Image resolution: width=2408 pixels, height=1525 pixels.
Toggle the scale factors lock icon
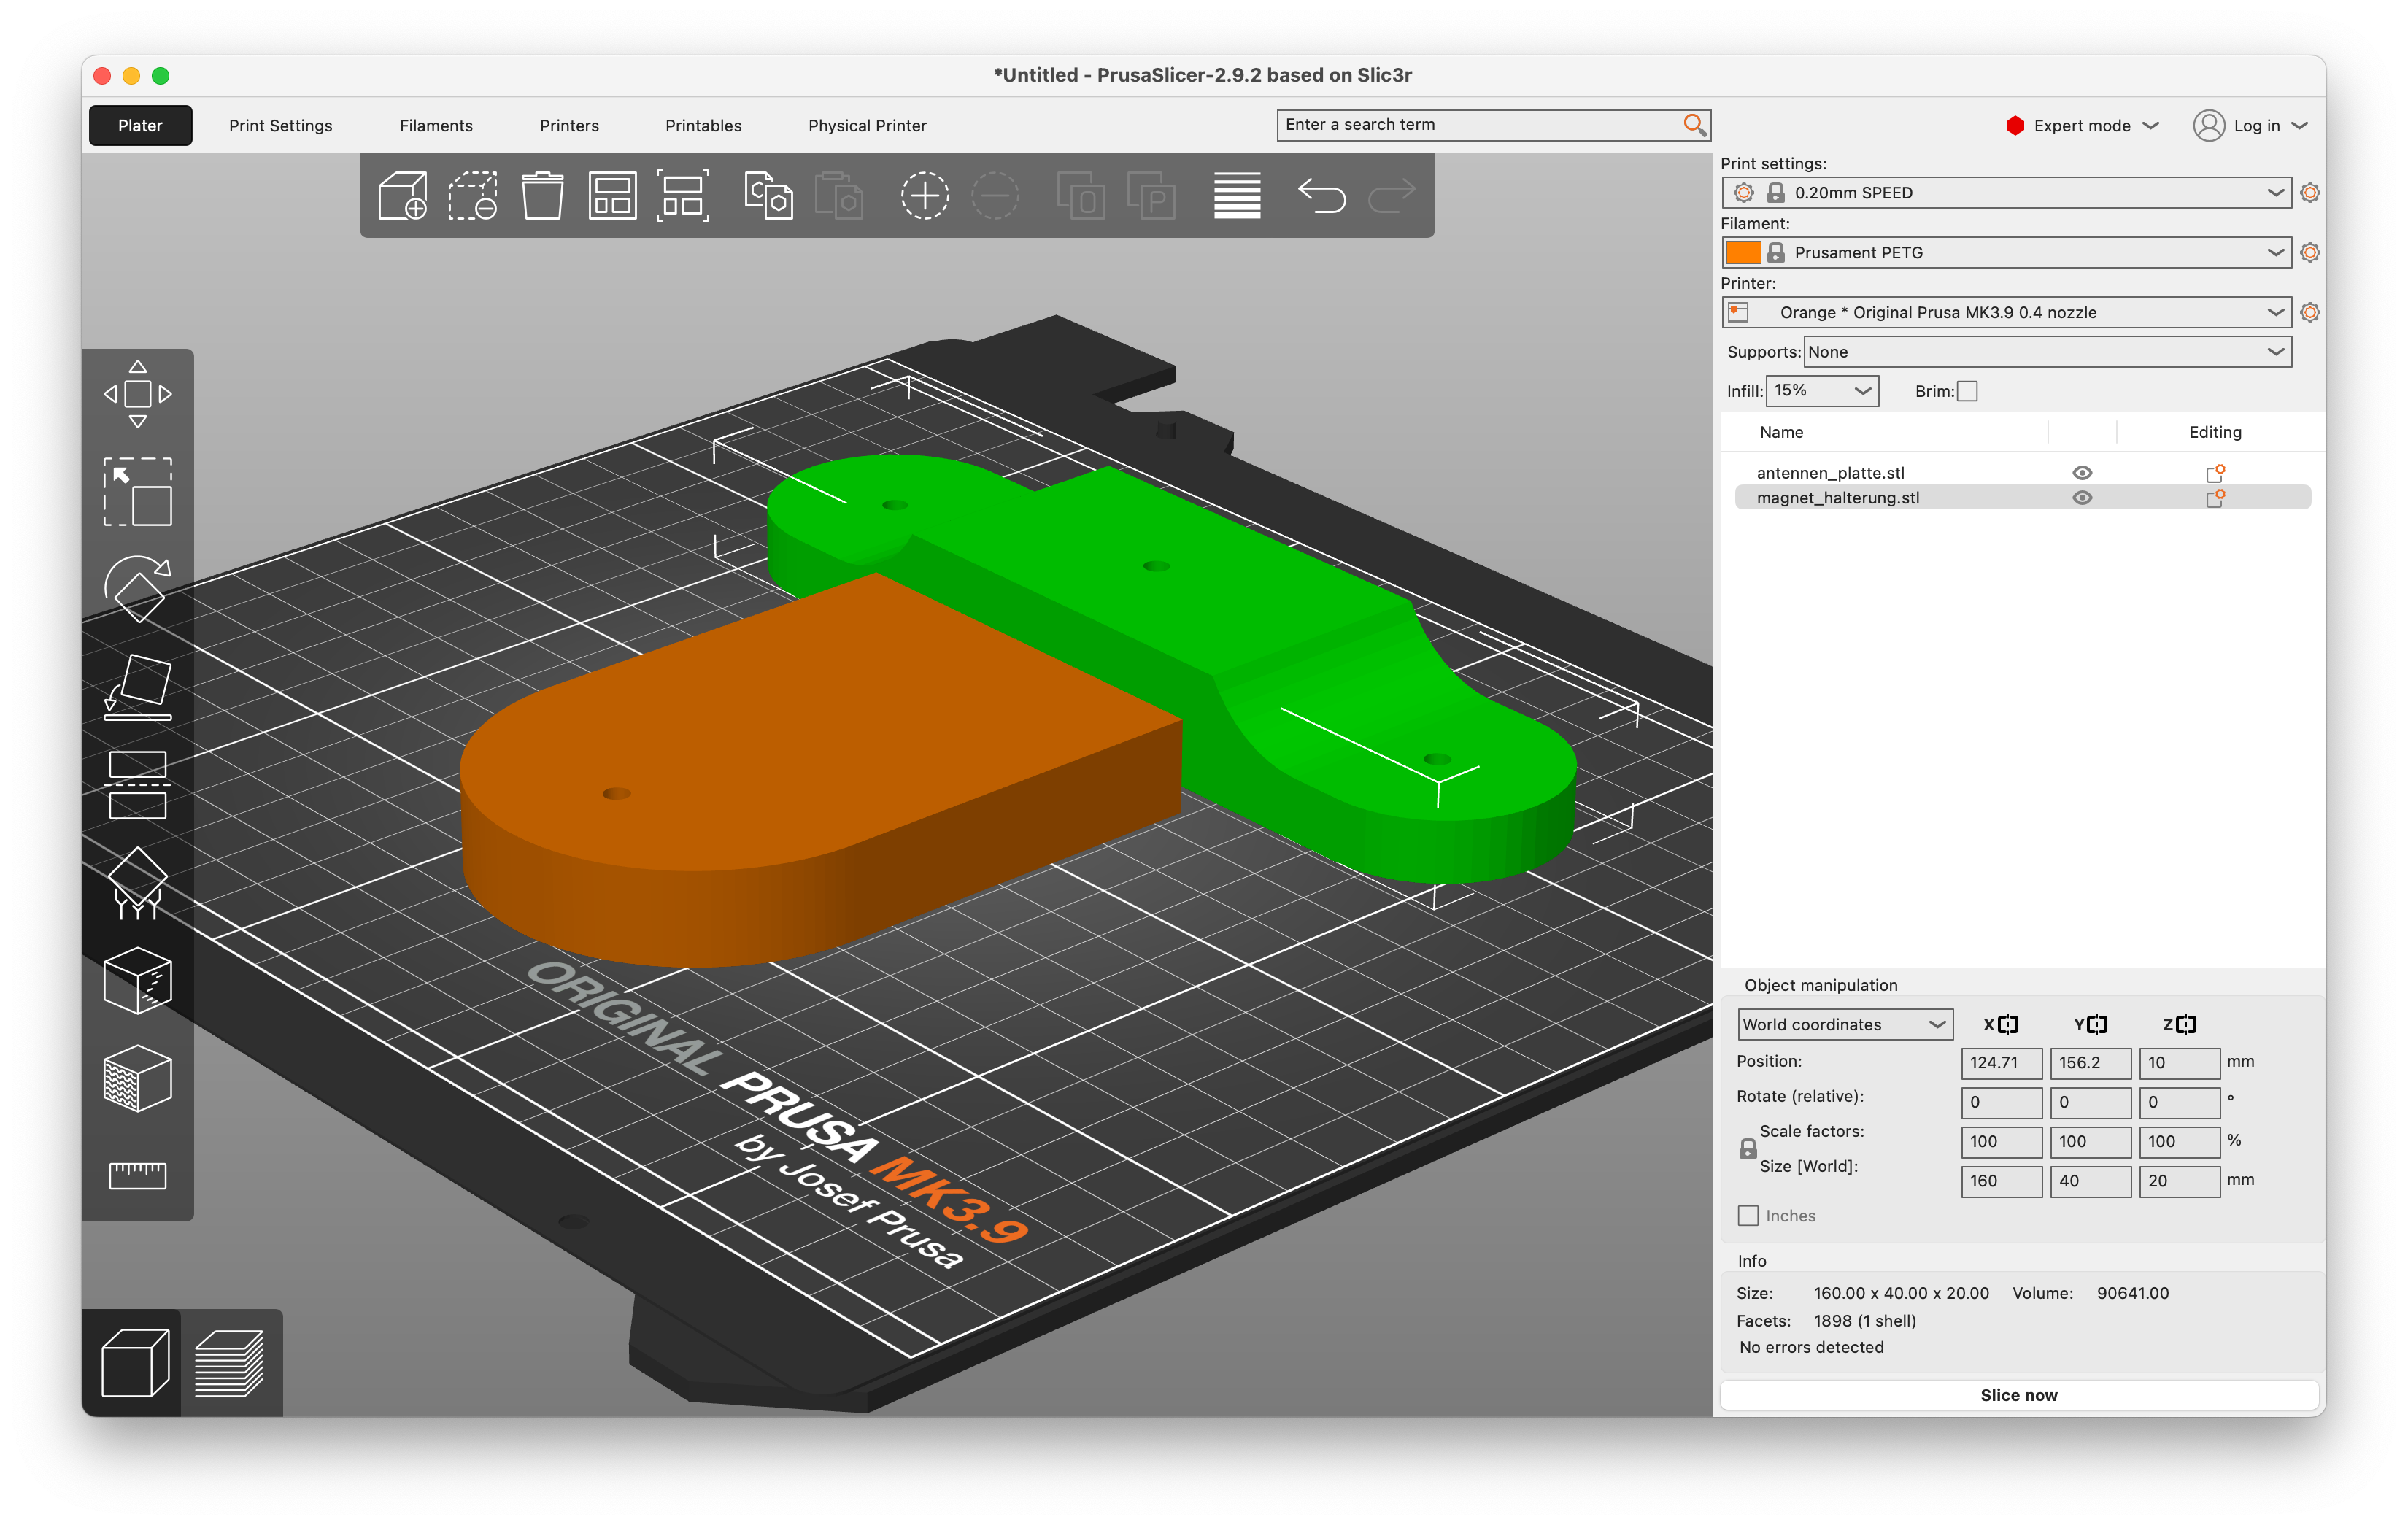(x=1747, y=1149)
